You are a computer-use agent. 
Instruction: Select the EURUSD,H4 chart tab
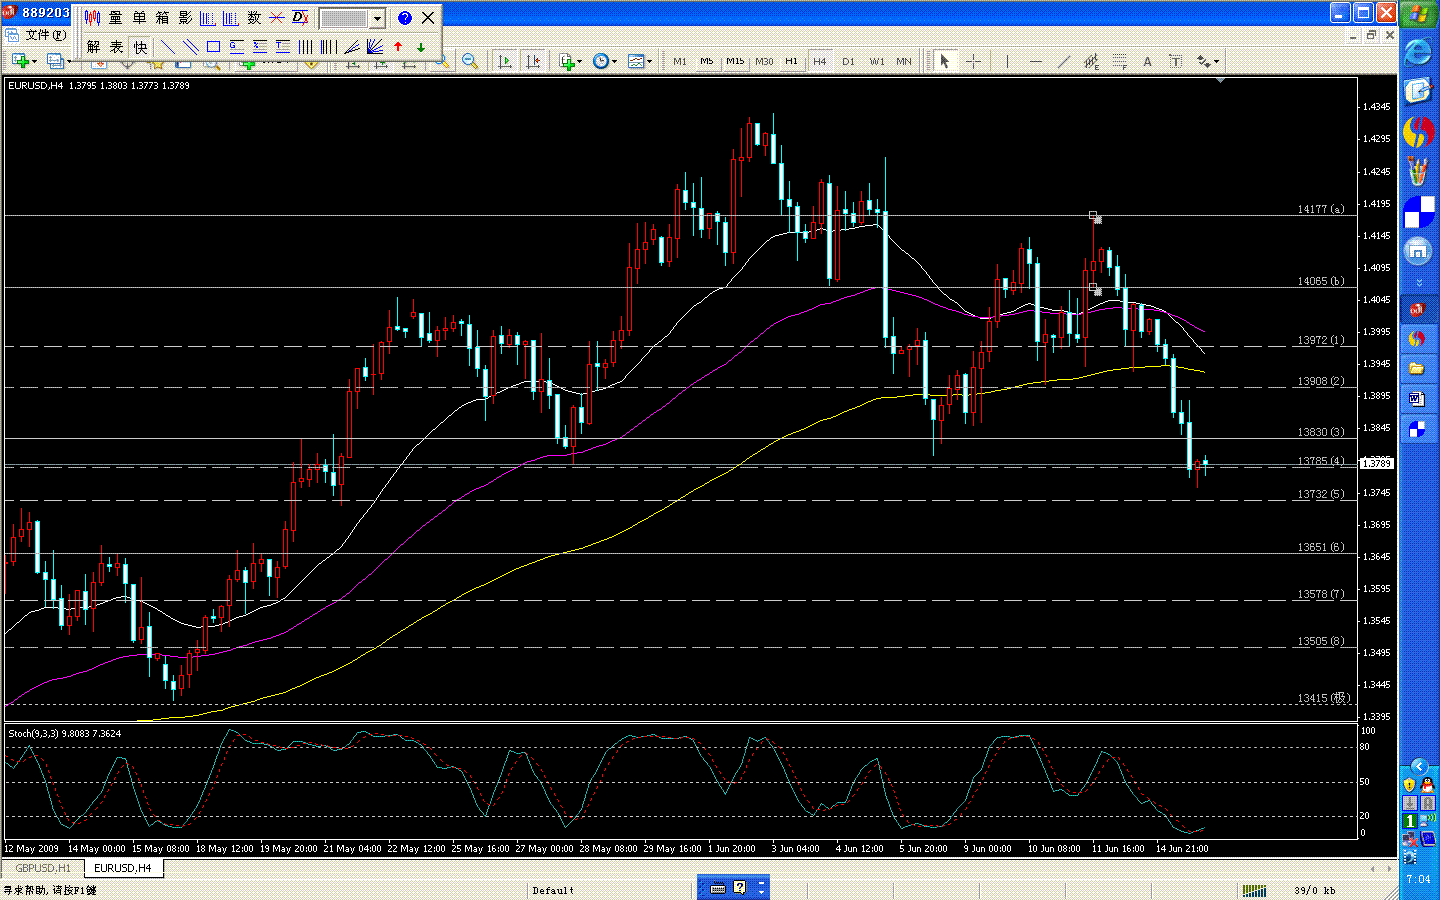coord(123,868)
